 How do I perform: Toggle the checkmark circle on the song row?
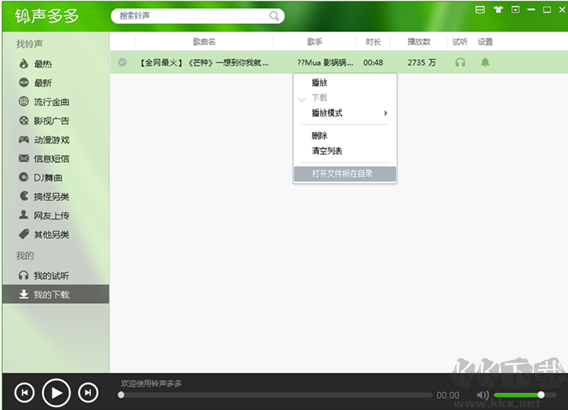click(122, 62)
